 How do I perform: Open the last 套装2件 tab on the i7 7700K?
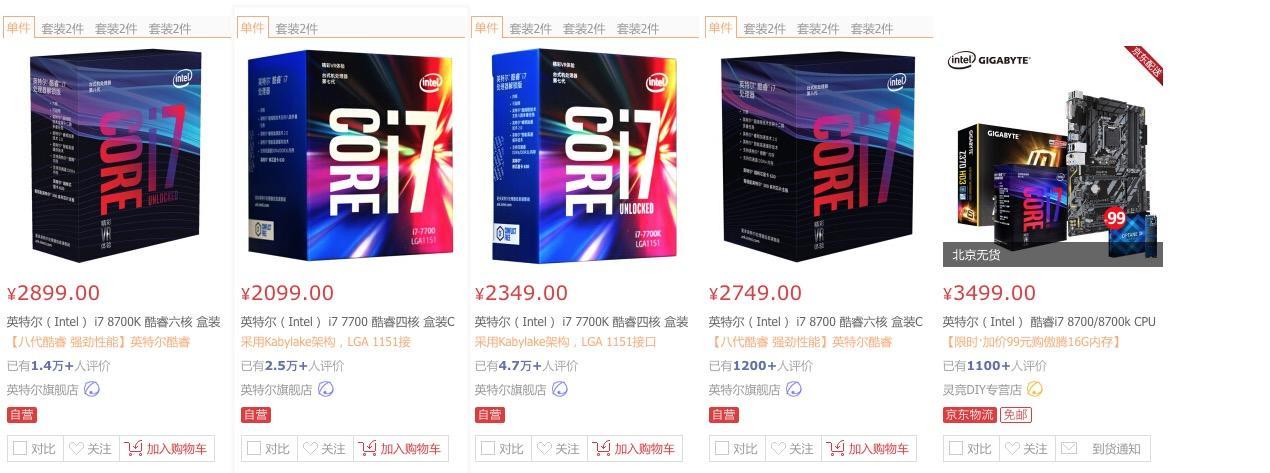pos(638,28)
